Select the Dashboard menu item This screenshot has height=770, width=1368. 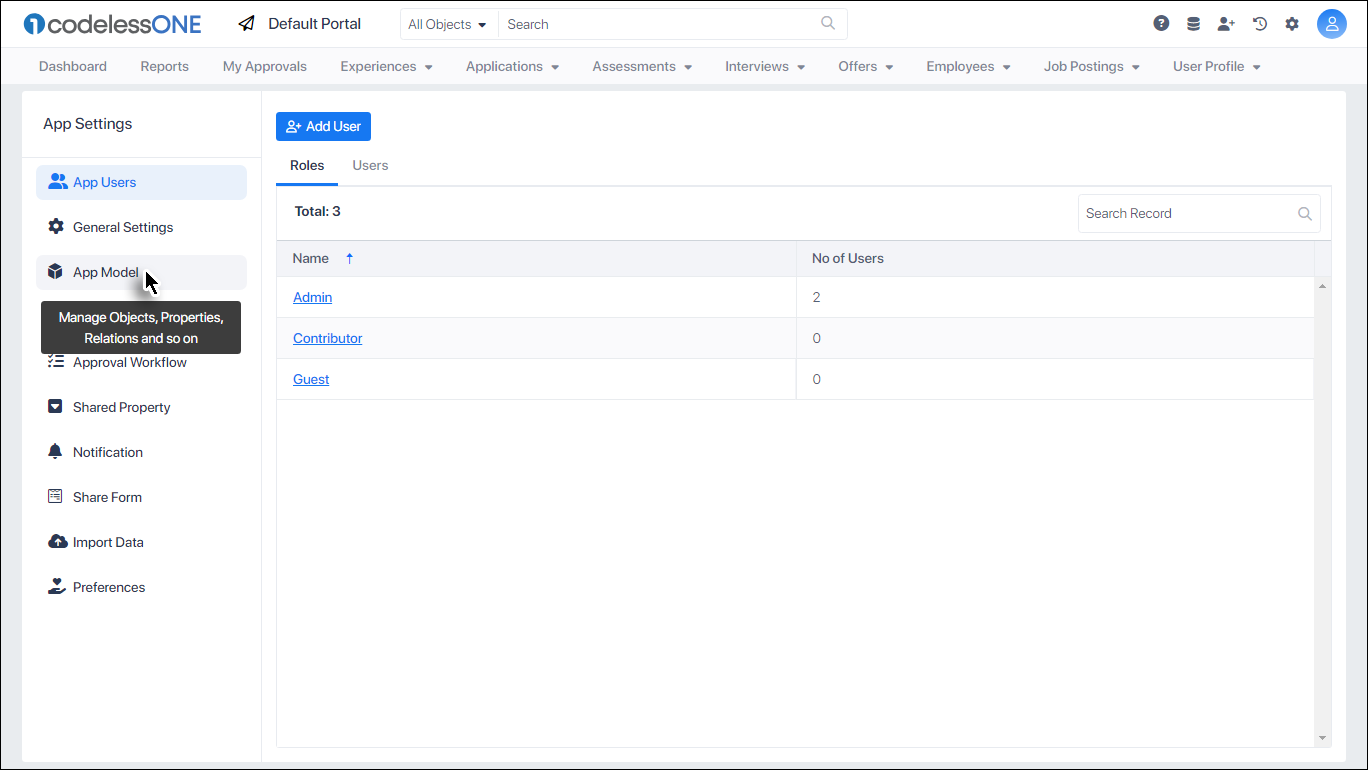[x=72, y=66]
